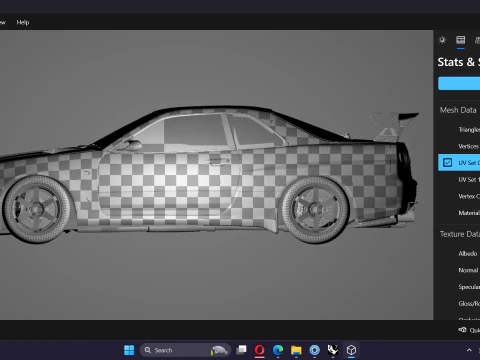The image size is (480, 360).
Task: Open Task View from the taskbar
Action: click(241, 350)
